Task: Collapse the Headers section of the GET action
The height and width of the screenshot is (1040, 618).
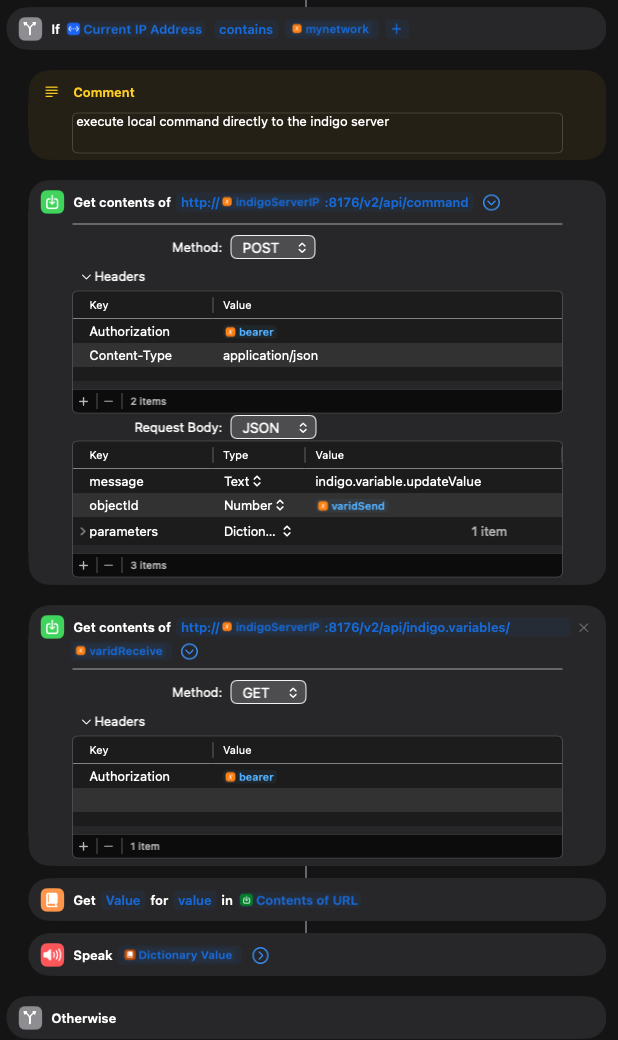Action: (x=86, y=722)
